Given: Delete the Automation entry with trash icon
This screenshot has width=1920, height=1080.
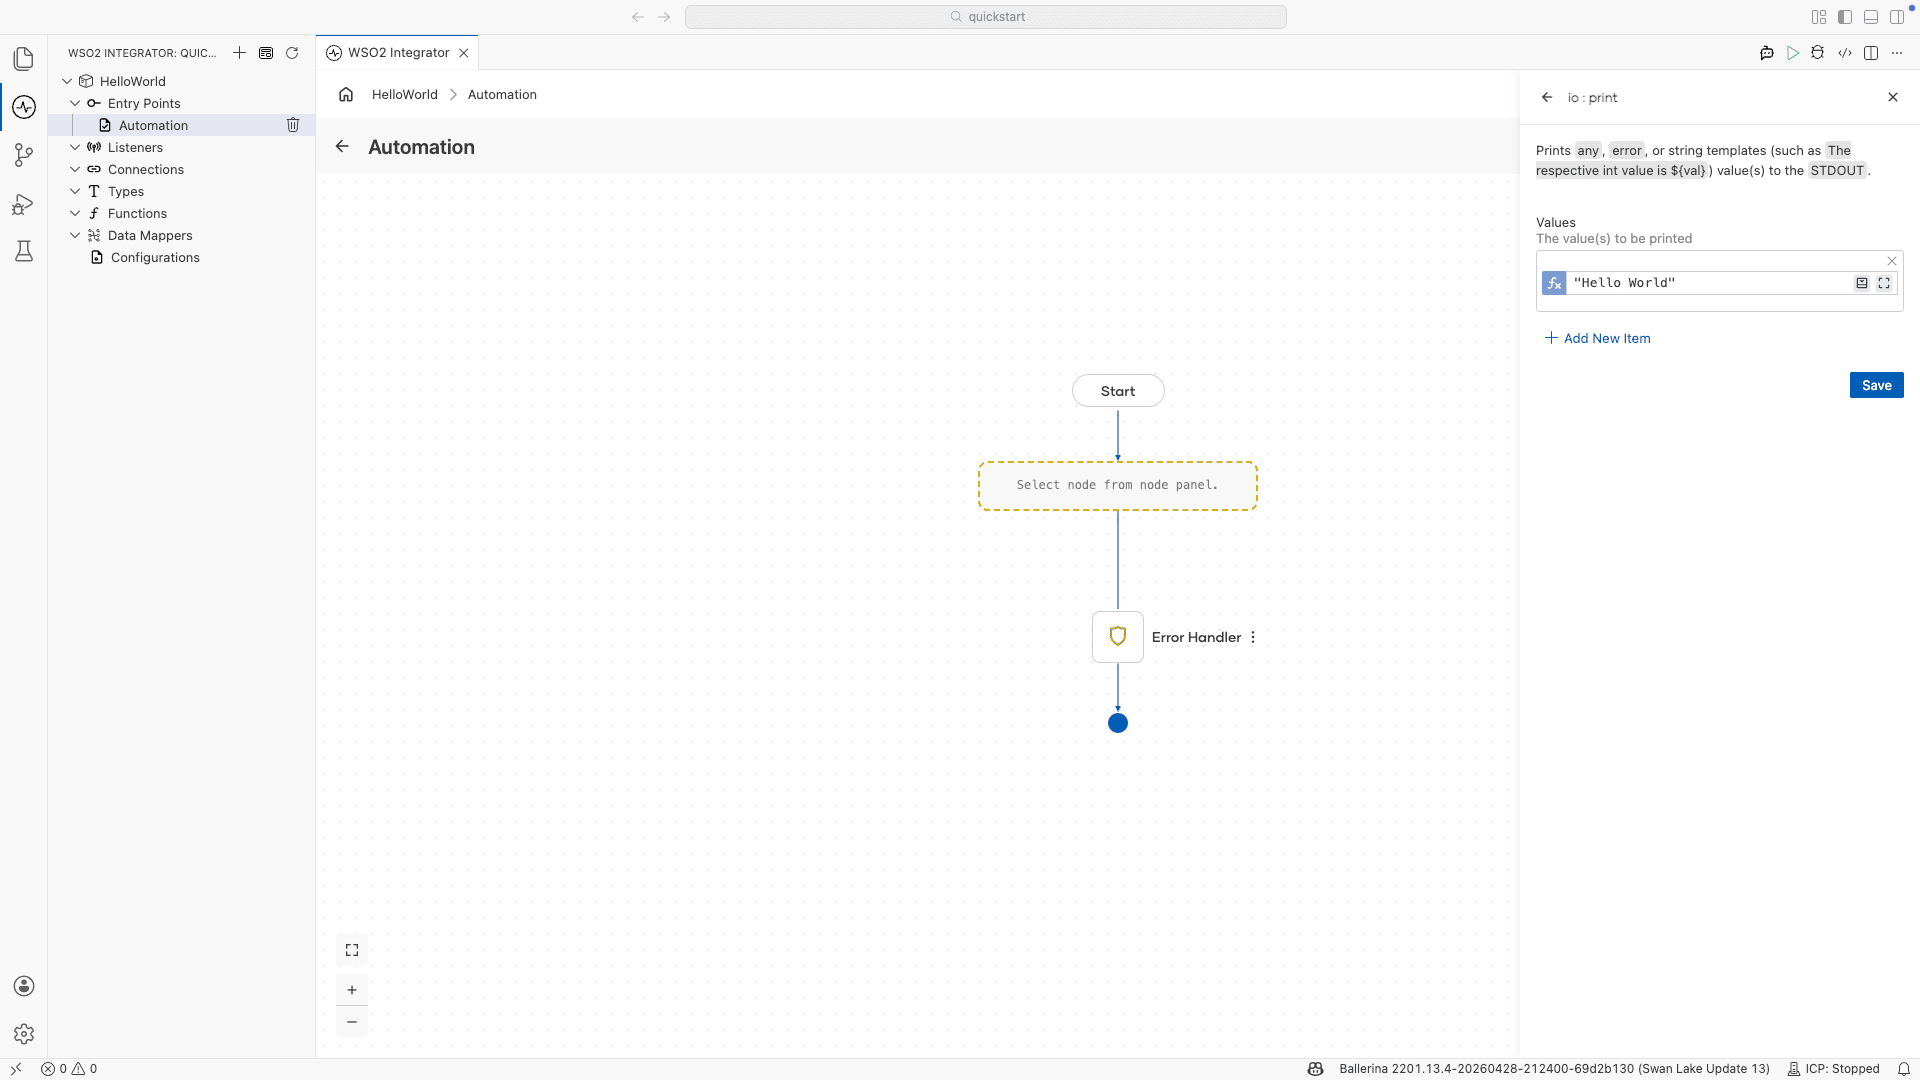Looking at the screenshot, I should click(x=293, y=125).
